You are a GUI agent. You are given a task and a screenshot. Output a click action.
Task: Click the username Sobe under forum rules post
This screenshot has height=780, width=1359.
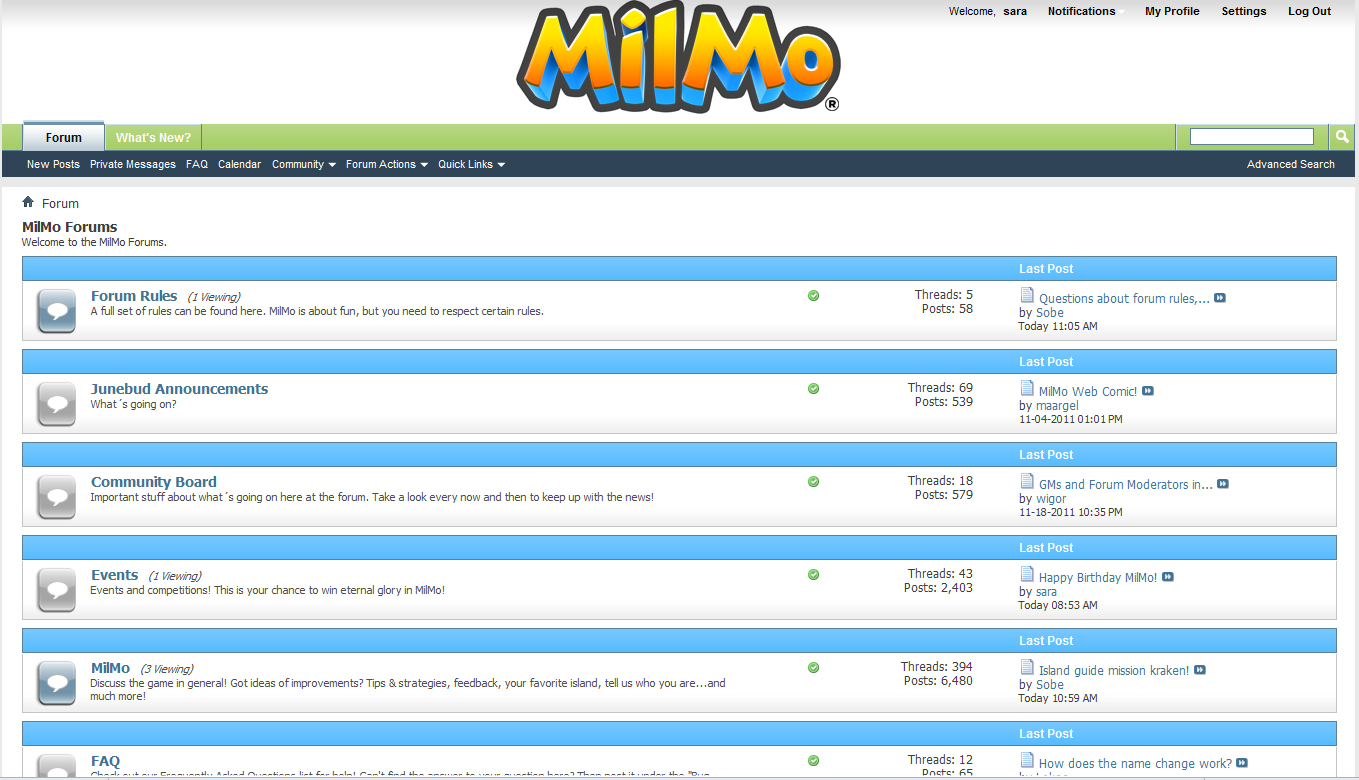(x=1049, y=312)
